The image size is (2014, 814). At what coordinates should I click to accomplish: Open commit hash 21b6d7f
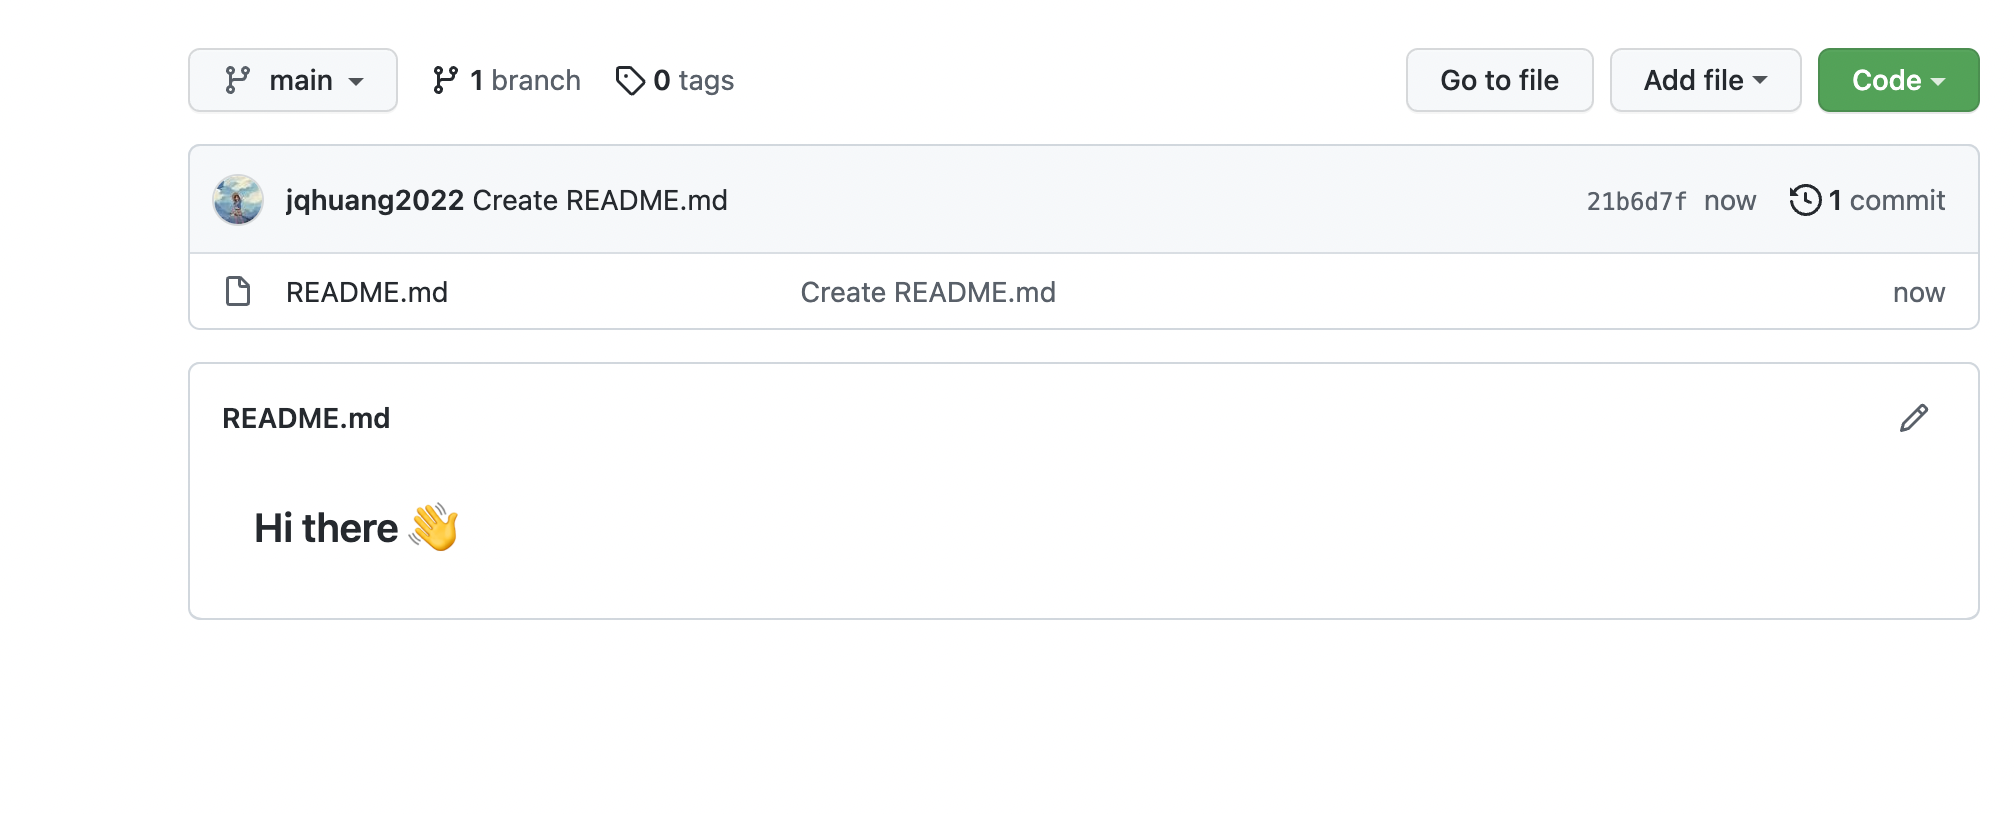1636,201
